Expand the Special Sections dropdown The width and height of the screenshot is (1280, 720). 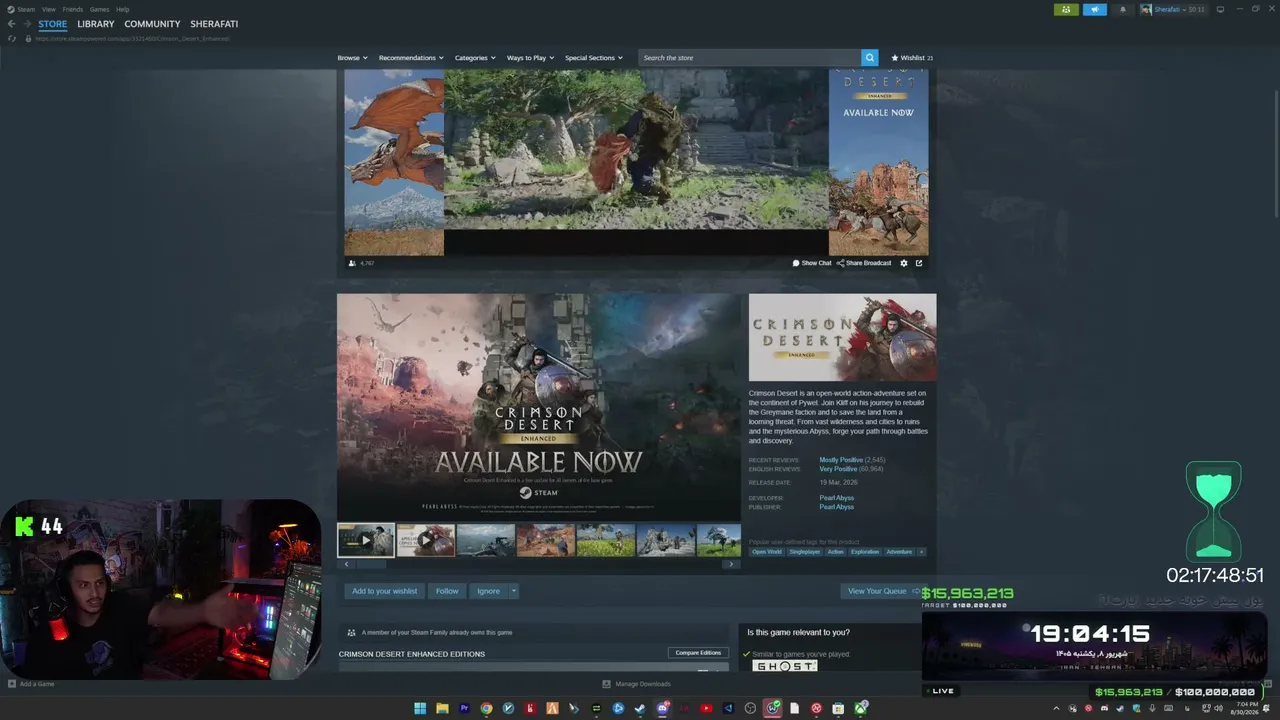(594, 58)
